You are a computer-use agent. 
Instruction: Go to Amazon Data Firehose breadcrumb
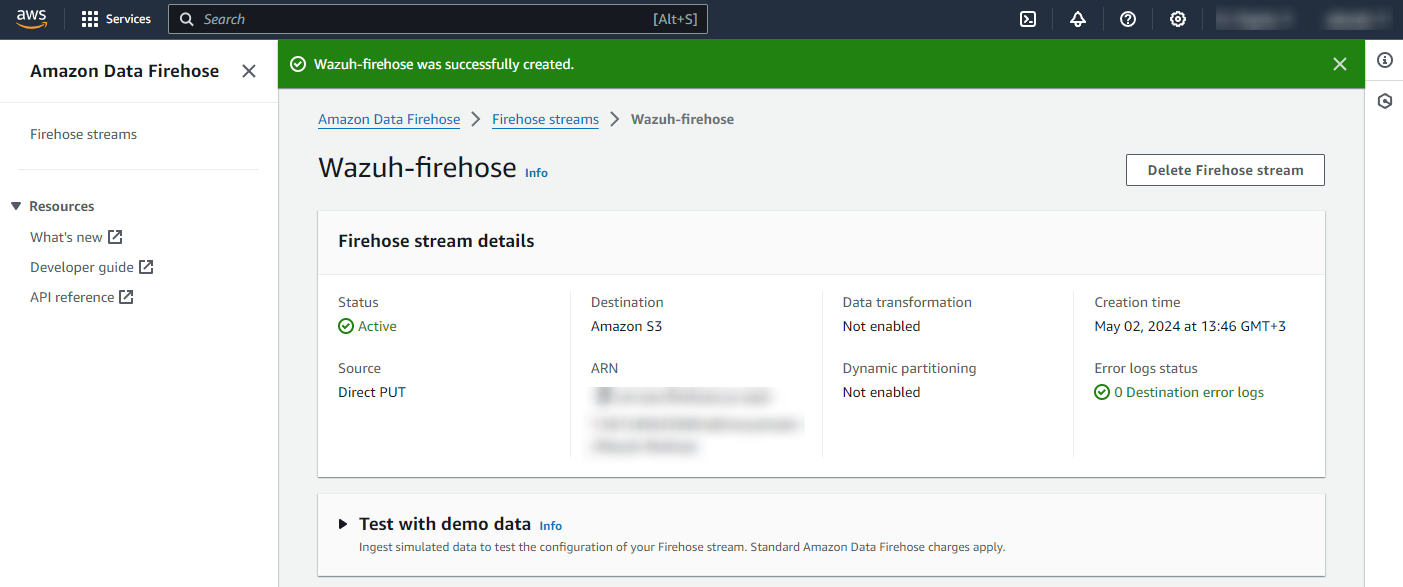point(389,119)
